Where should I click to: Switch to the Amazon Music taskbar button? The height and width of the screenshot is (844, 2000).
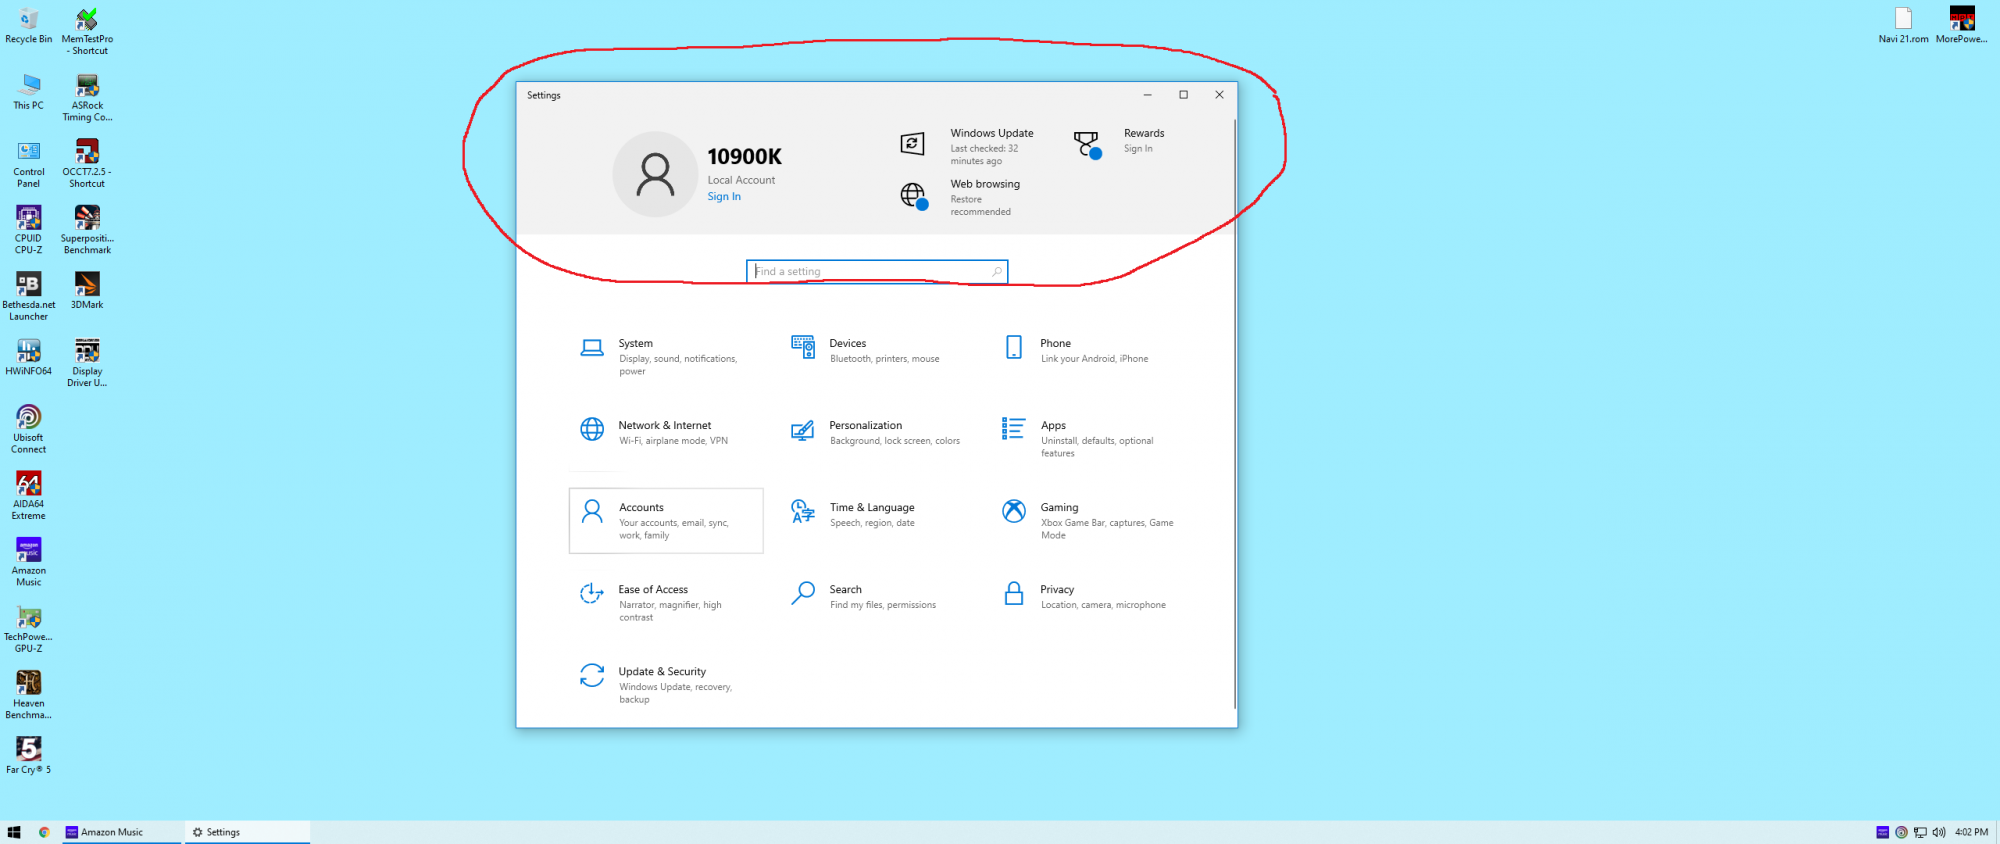(122, 832)
